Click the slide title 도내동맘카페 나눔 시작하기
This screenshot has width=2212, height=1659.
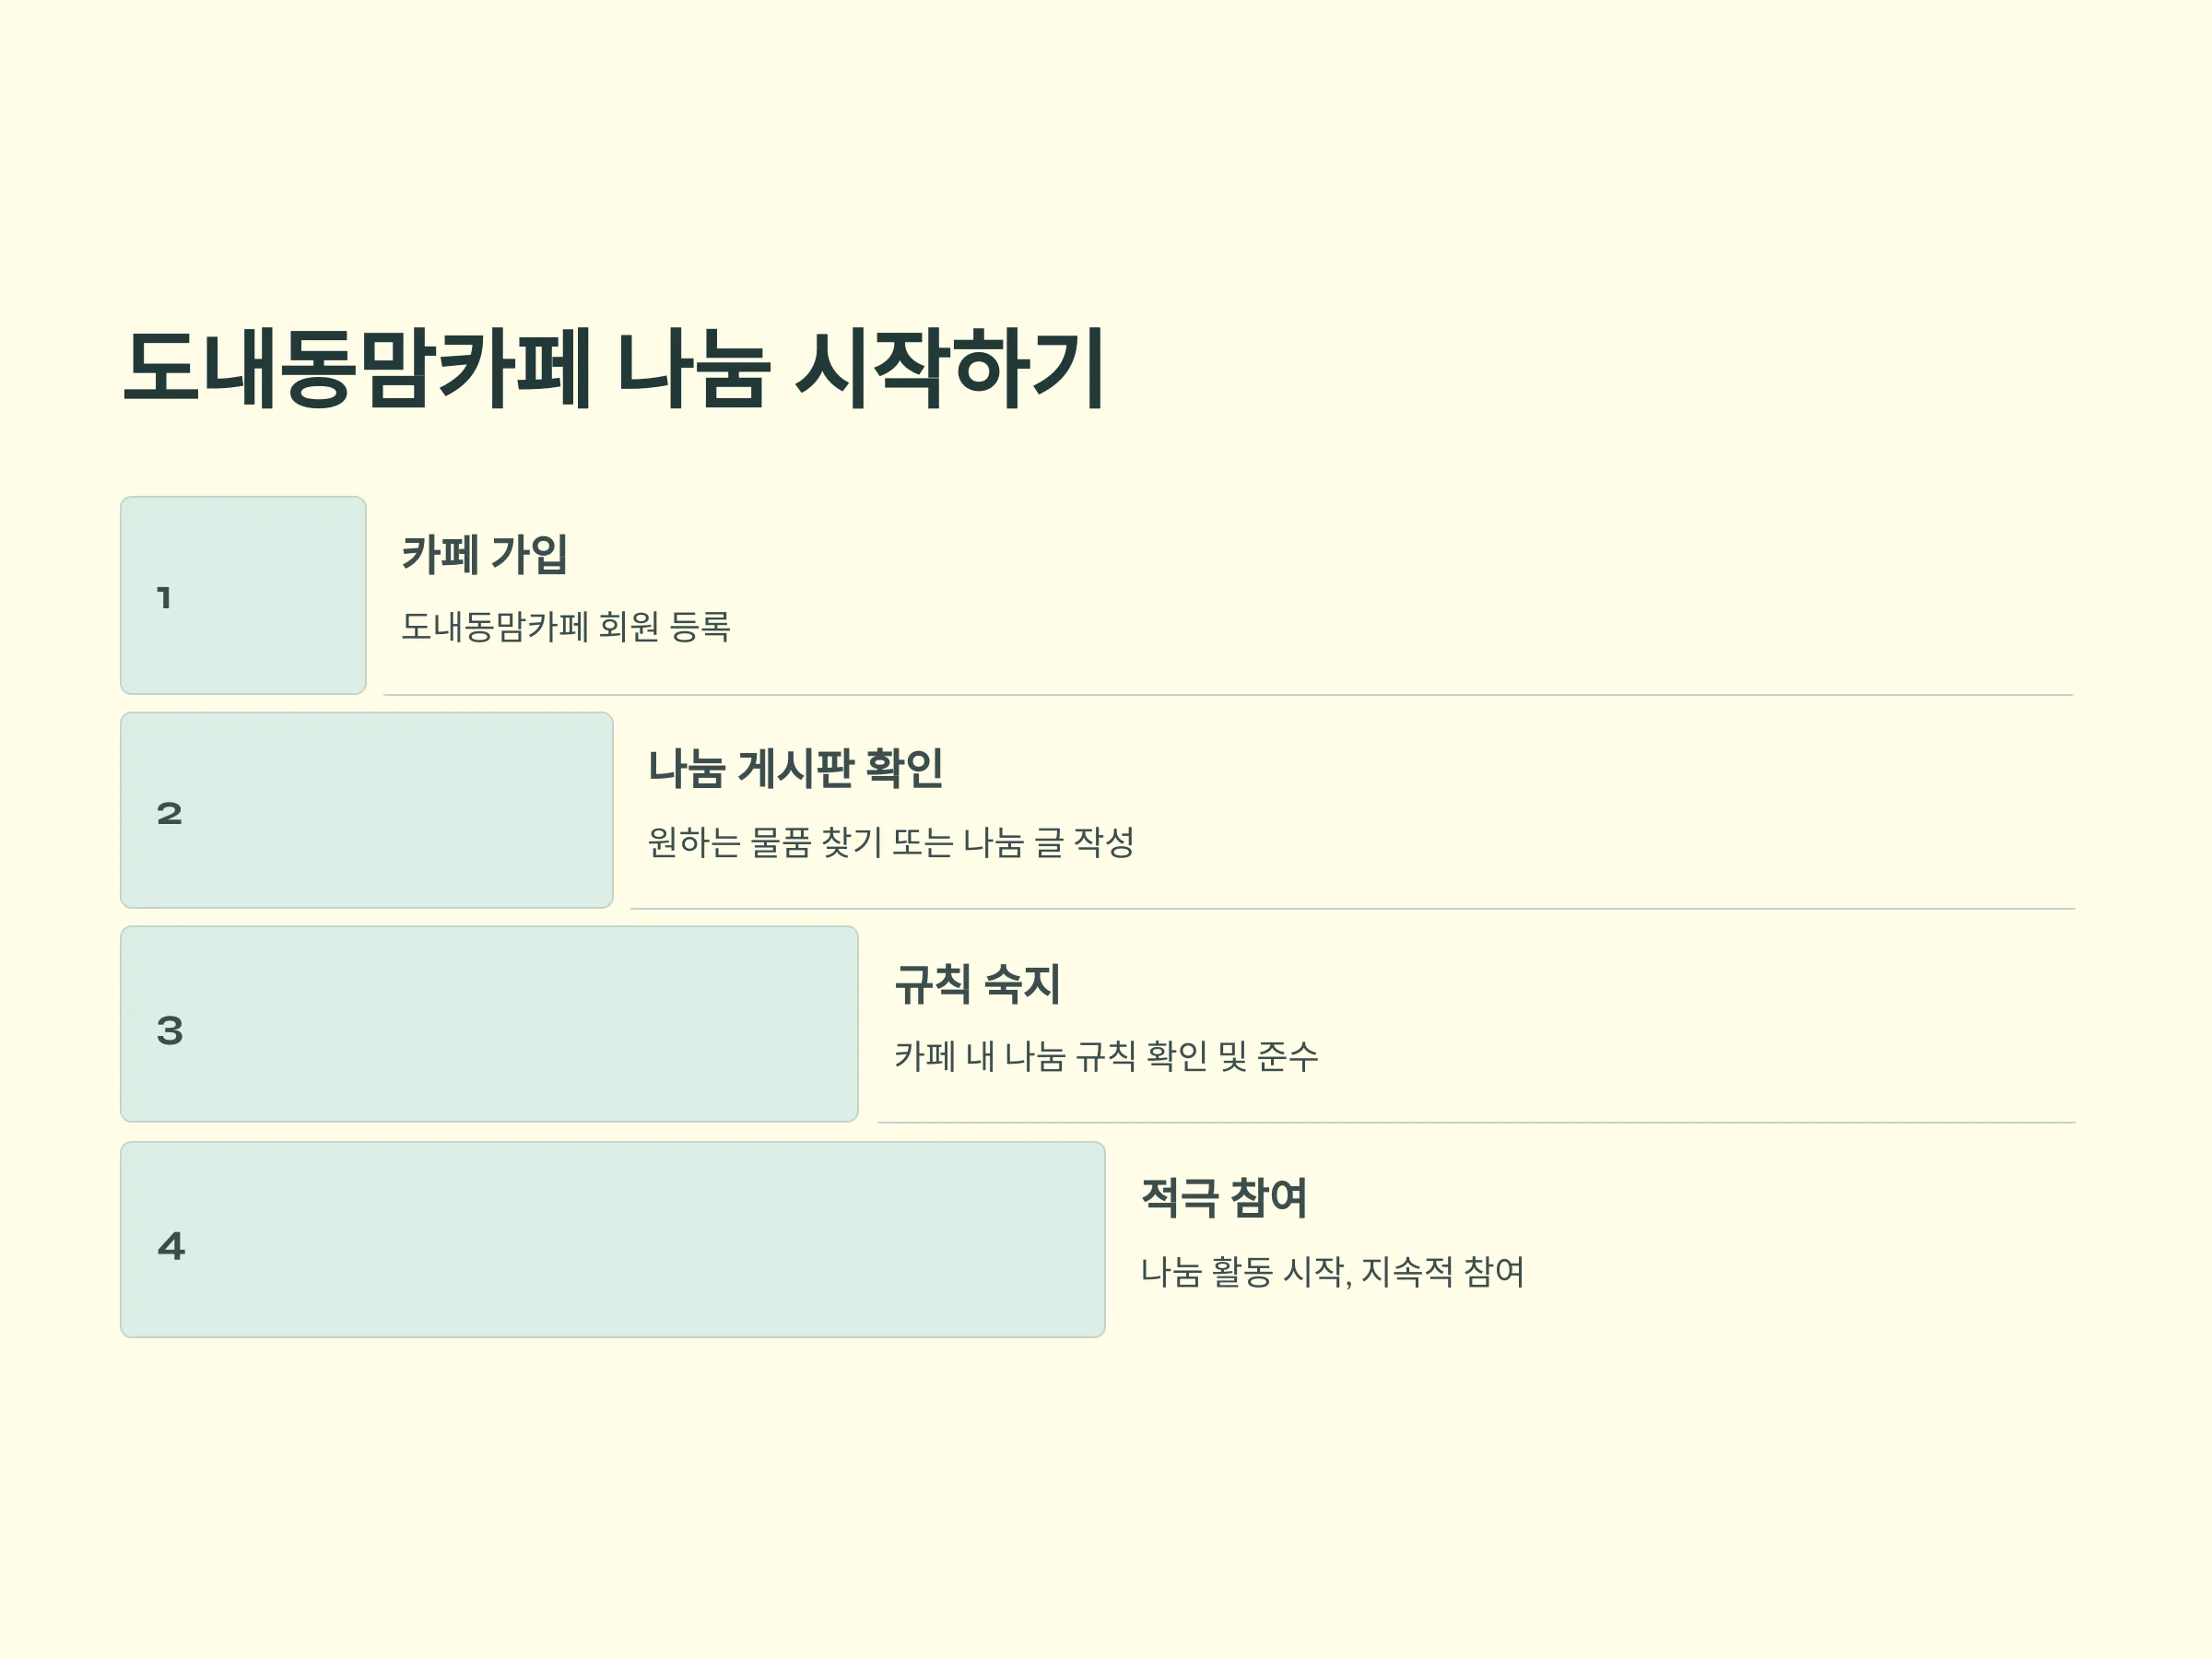click(613, 368)
